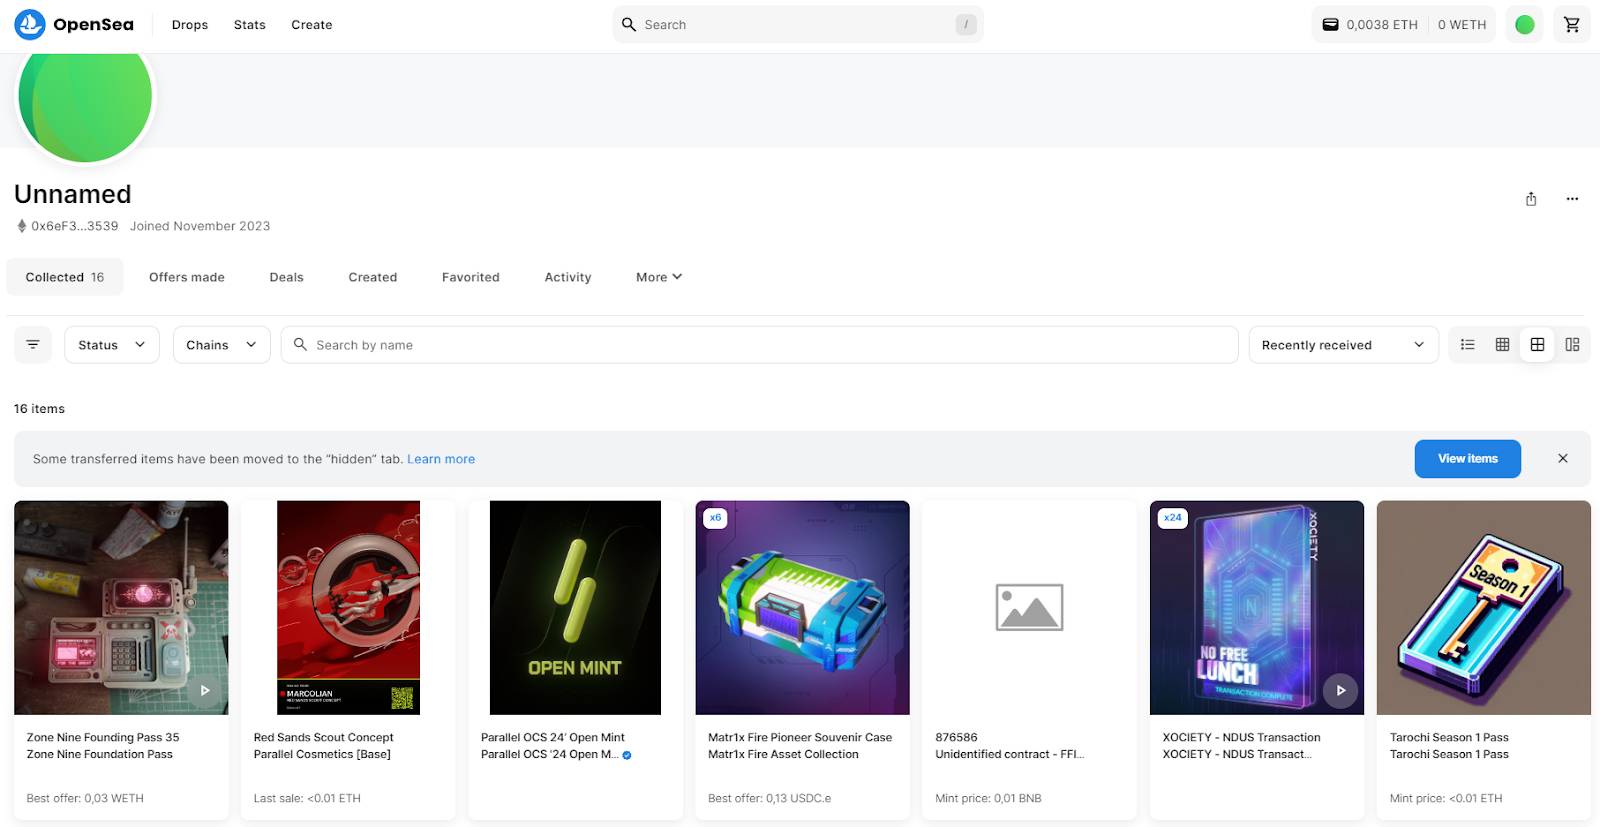Open Parallel OCS 24' Open Mint image
Image resolution: width=1600 pixels, height=827 pixels.
(x=575, y=607)
